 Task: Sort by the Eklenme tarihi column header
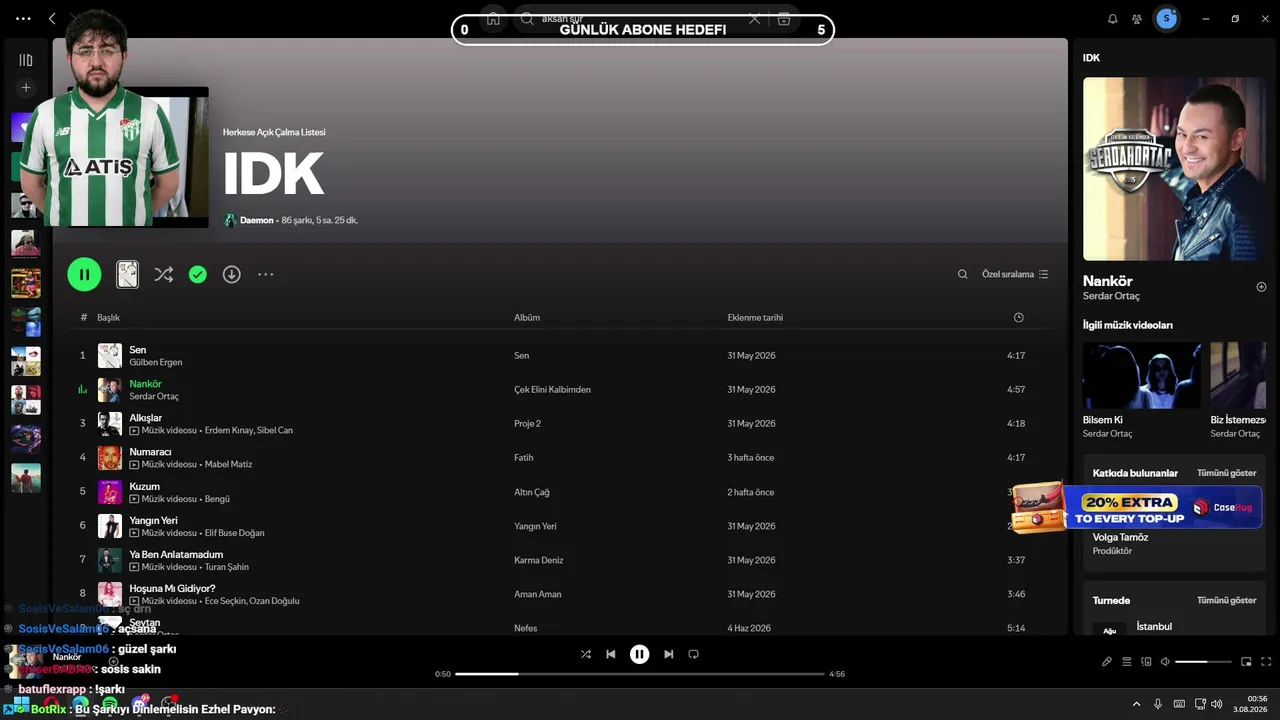pyautogui.click(x=755, y=318)
